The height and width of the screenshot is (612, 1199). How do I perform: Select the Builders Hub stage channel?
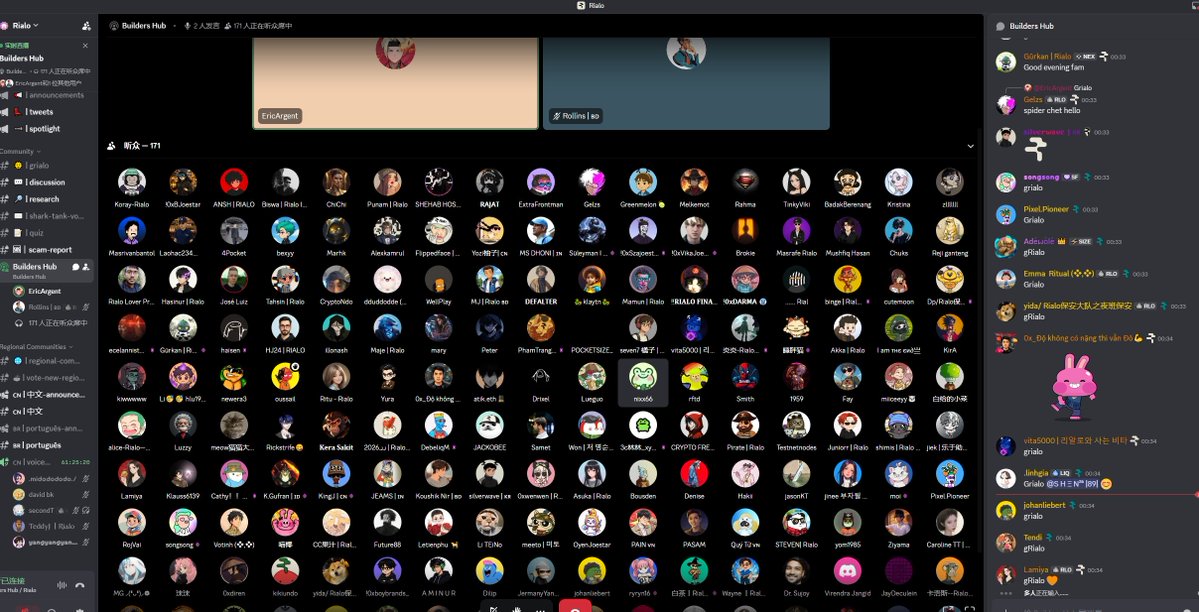47,269
